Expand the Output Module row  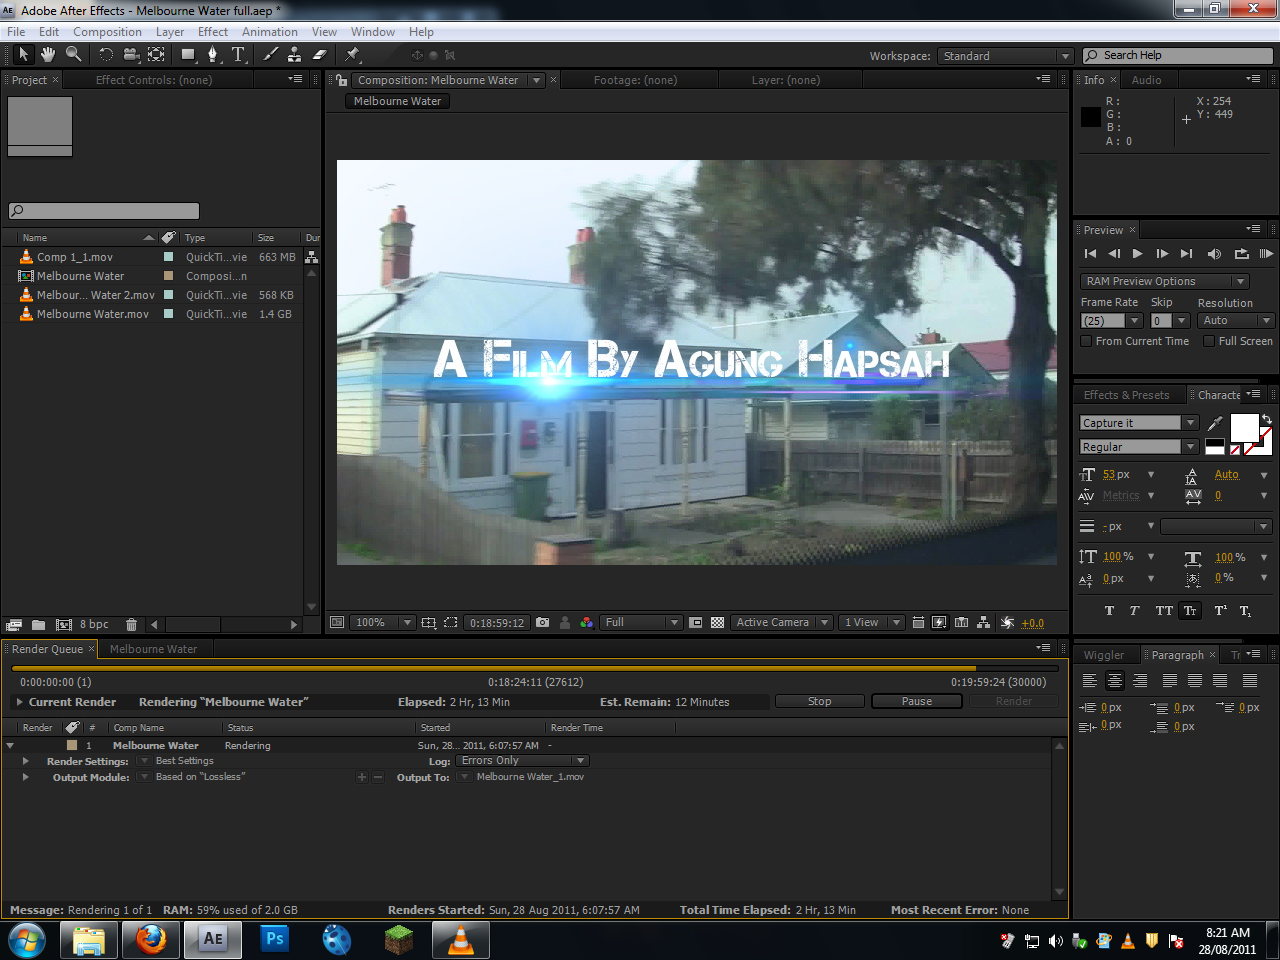[26, 777]
